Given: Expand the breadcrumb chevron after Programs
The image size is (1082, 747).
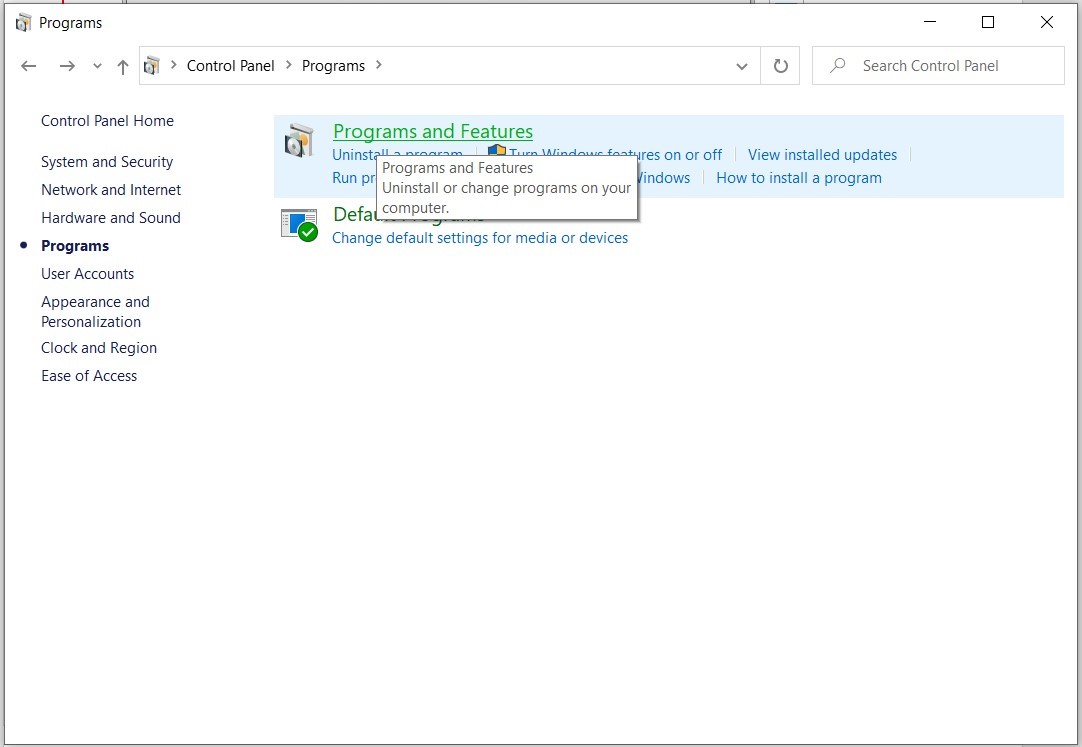Looking at the screenshot, I should (378, 65).
